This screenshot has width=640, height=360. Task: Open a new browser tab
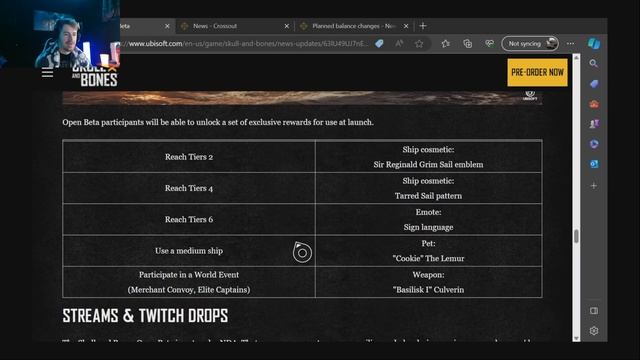coord(423,26)
